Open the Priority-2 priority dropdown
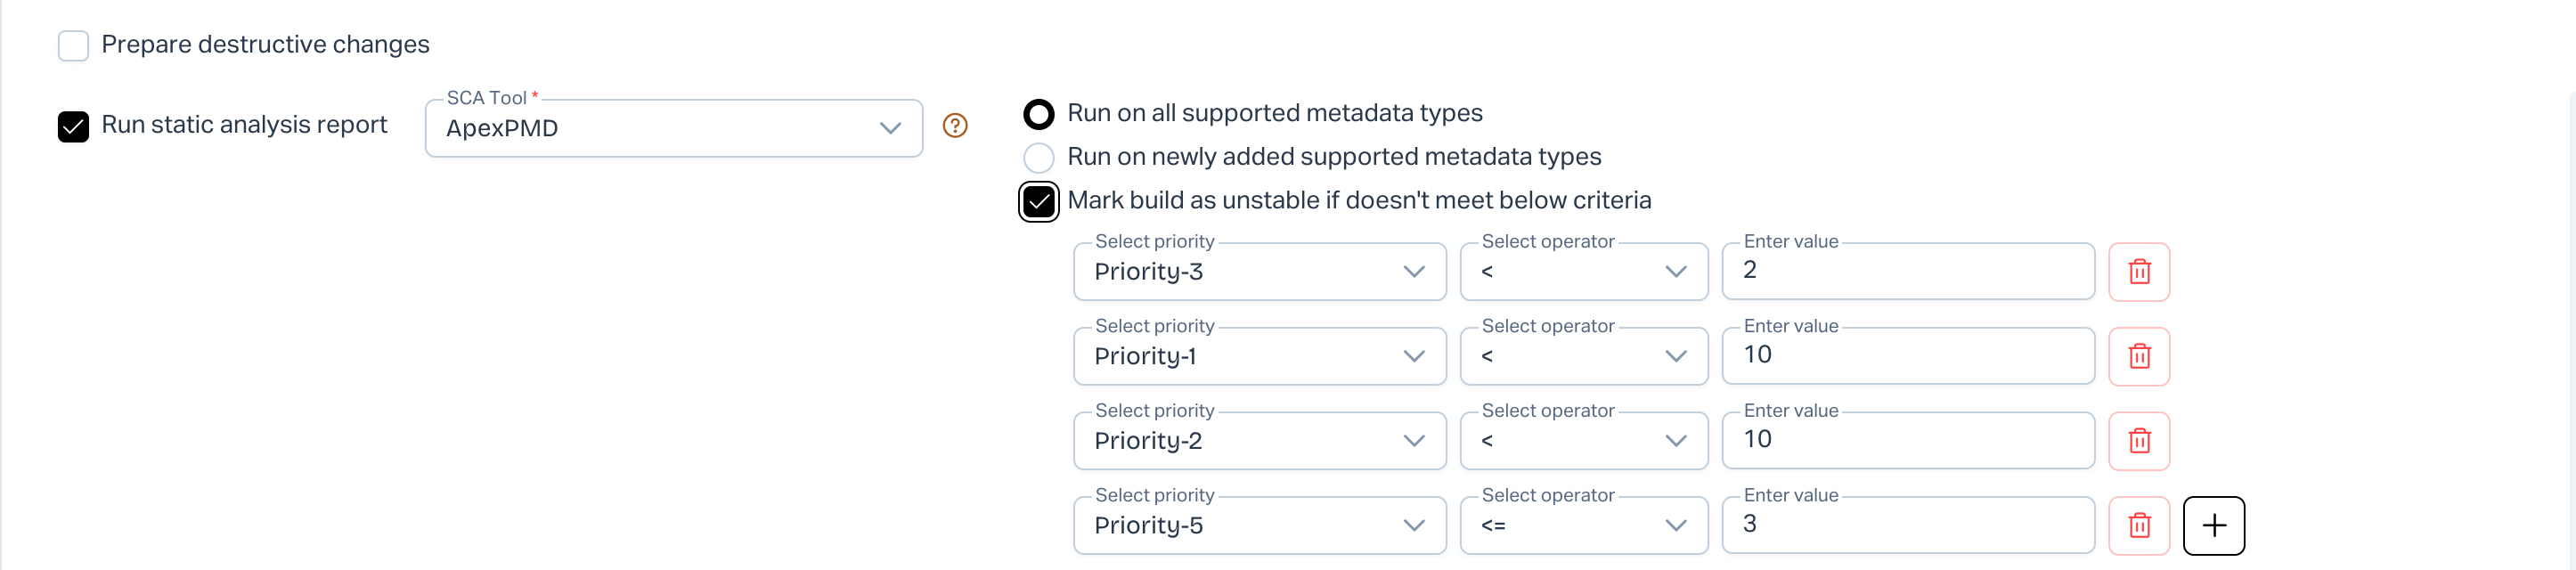Screen dimensions: 2576x570 1259,441
